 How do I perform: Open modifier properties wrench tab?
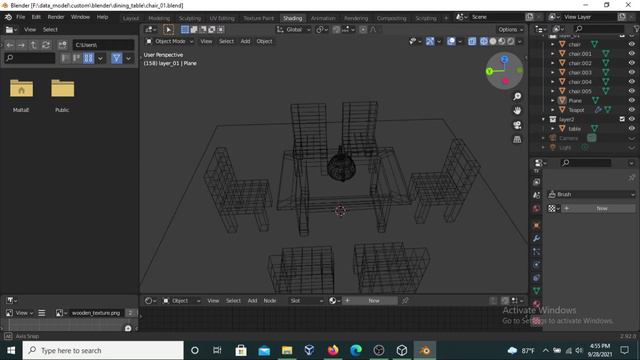point(536,238)
